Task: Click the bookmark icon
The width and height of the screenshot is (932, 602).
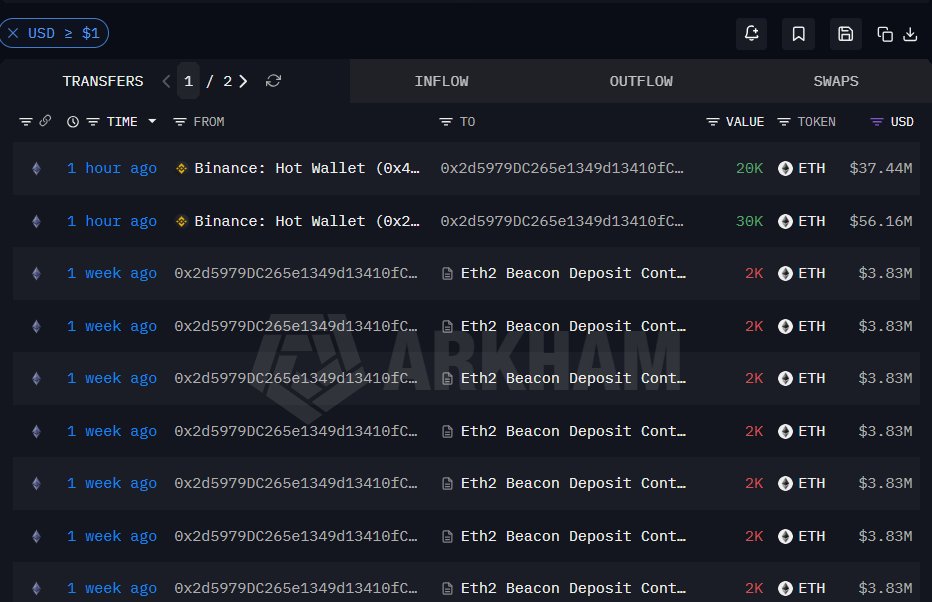Action: tap(798, 34)
